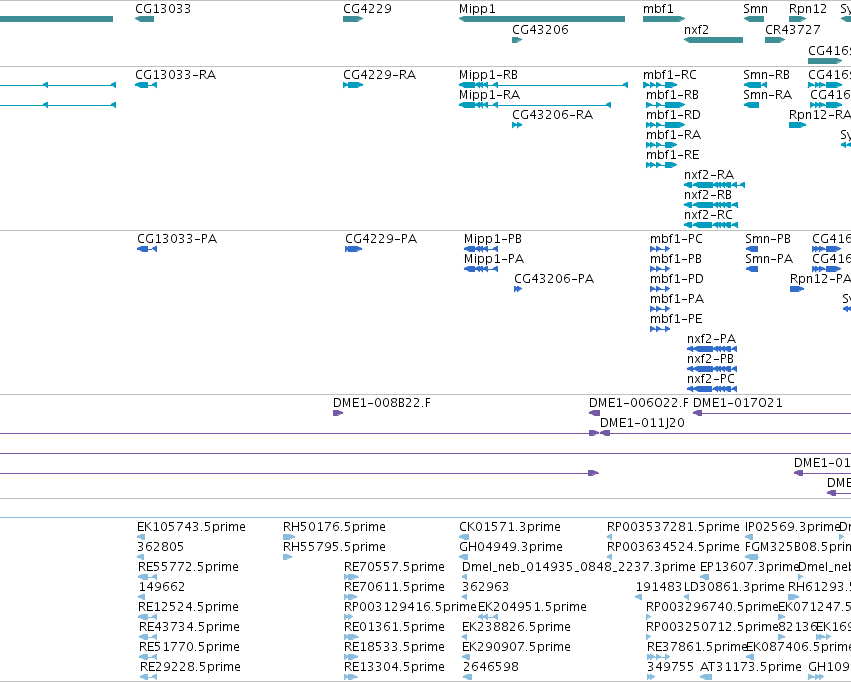
Task: Select transcript mbf1-RA
Action: pyautogui.click(x=662, y=145)
